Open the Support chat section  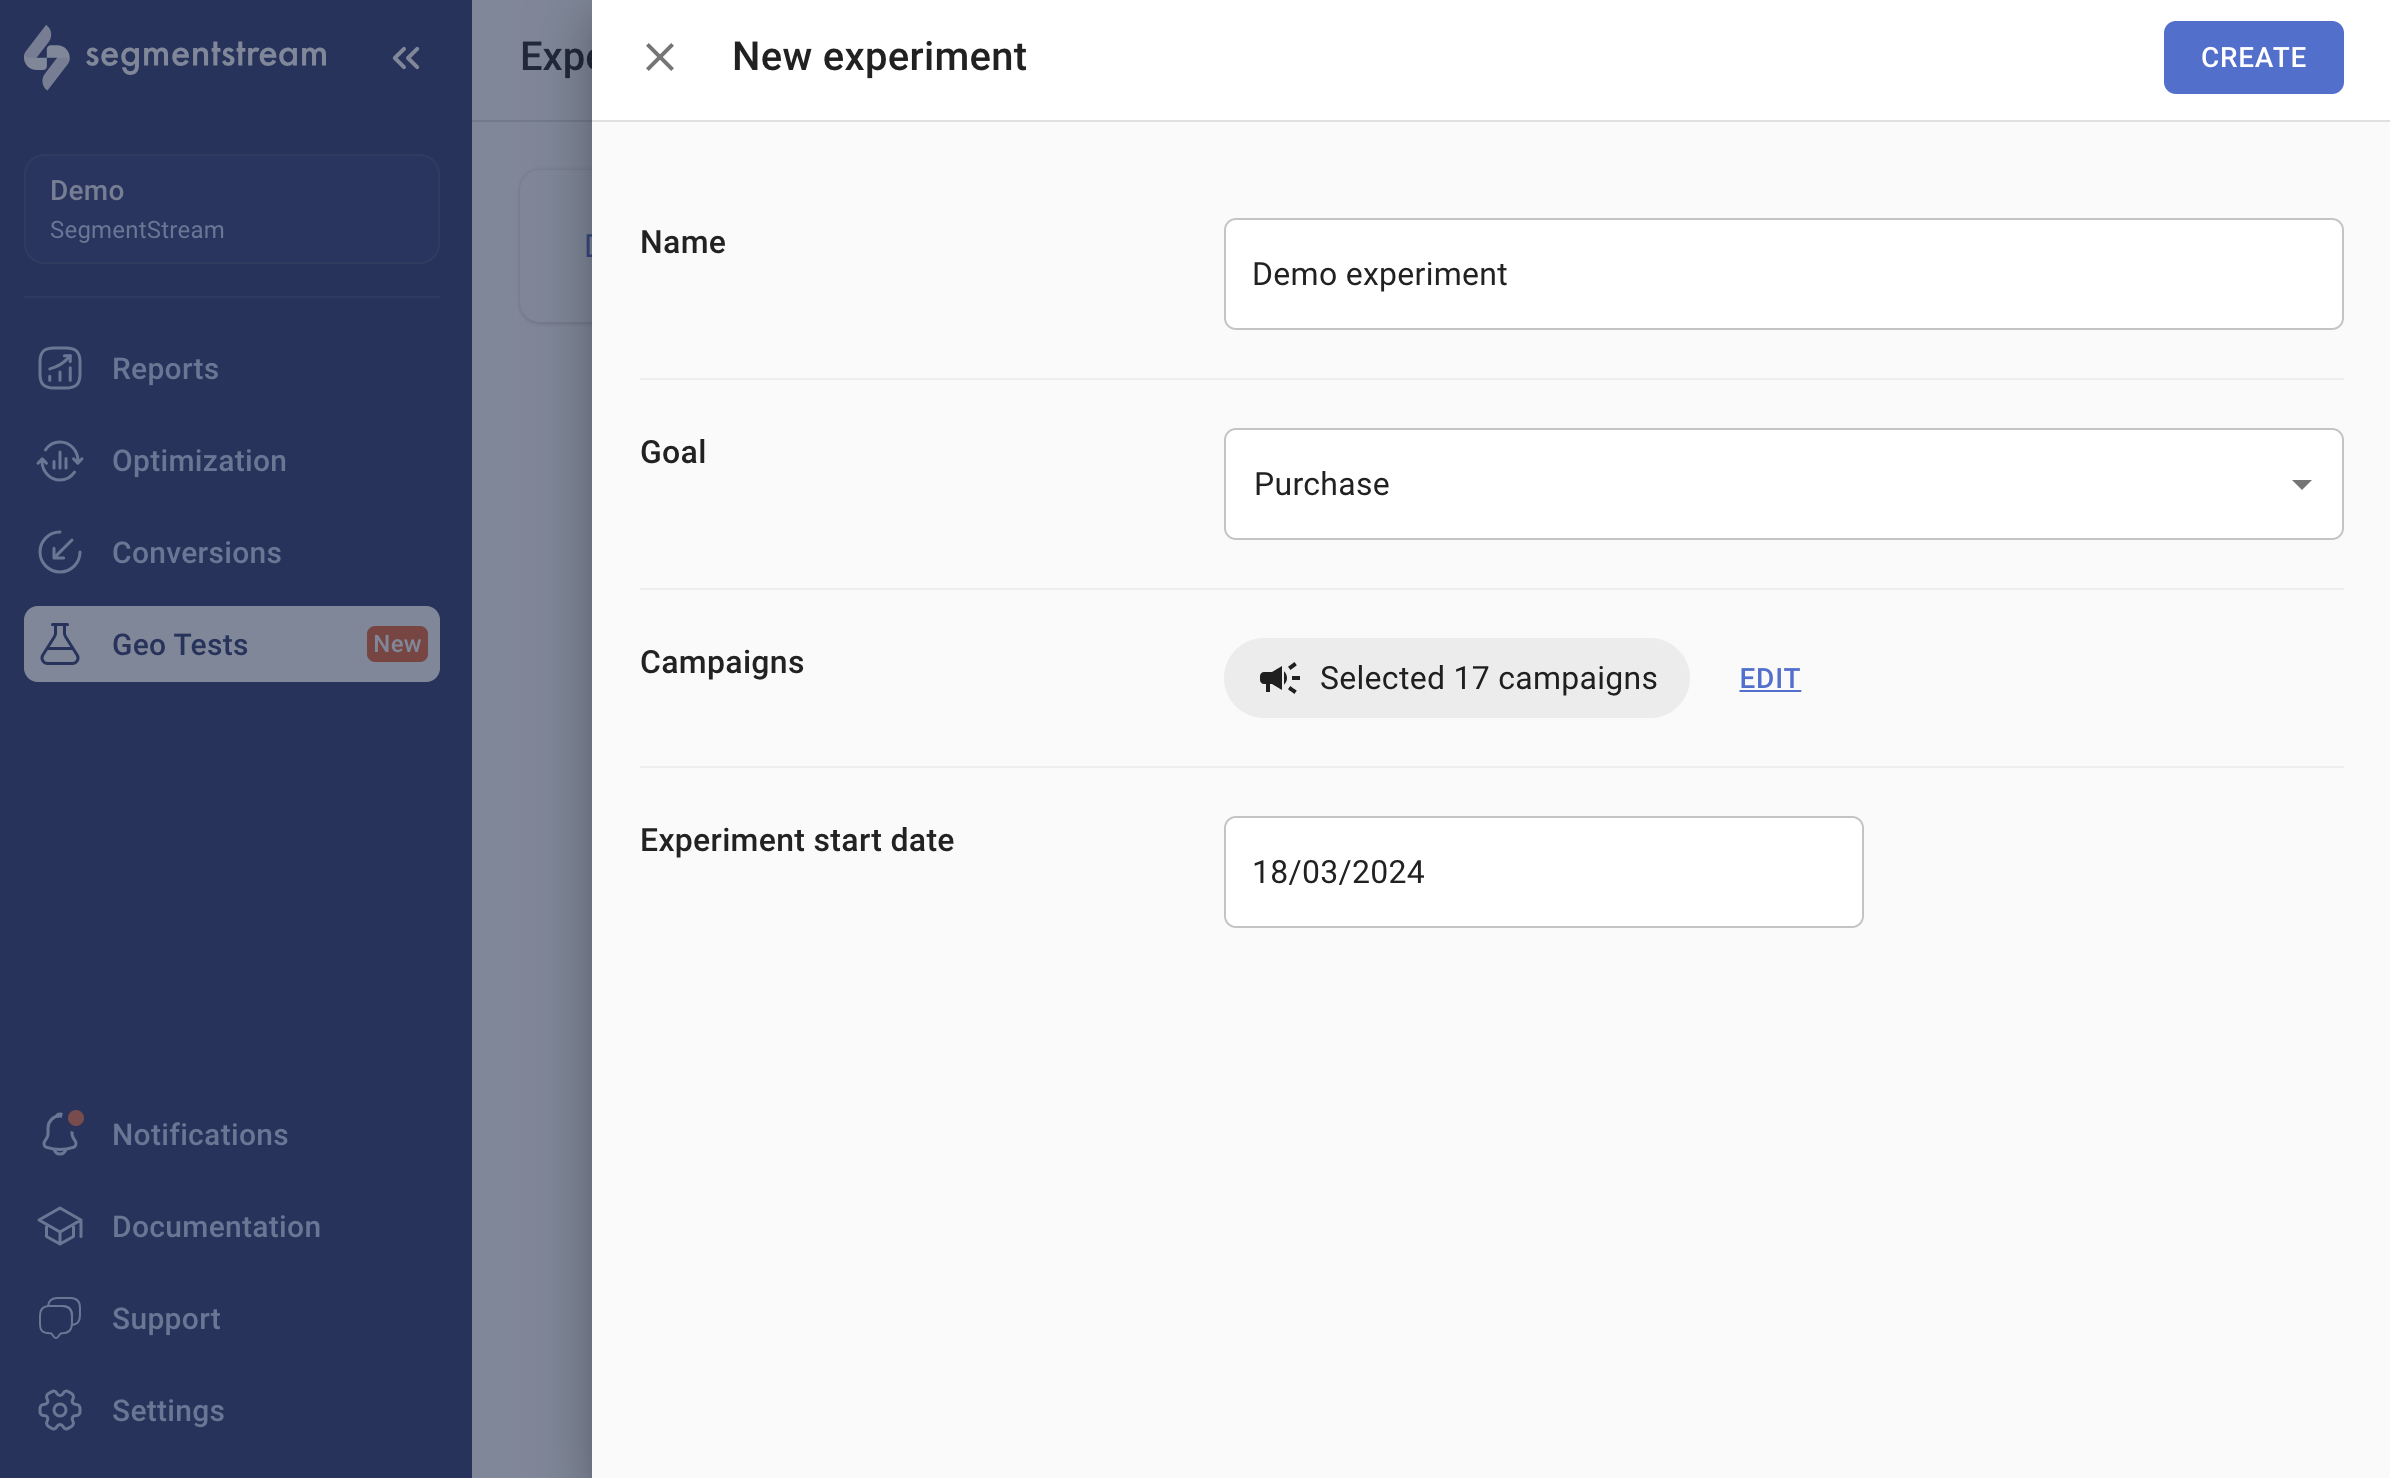pos(165,1318)
